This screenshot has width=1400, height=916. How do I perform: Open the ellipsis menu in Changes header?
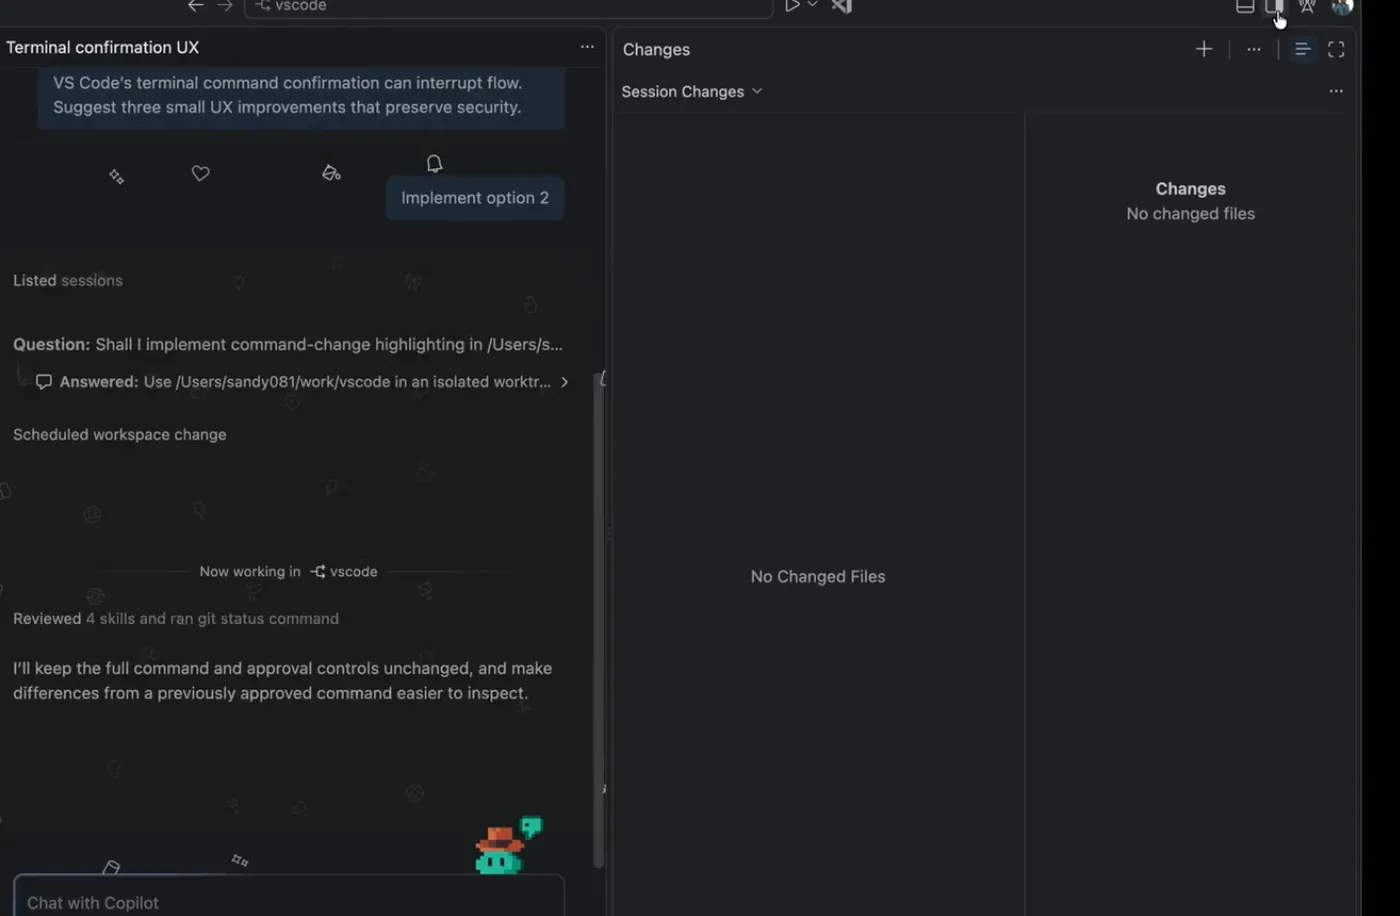pyautogui.click(x=1254, y=49)
